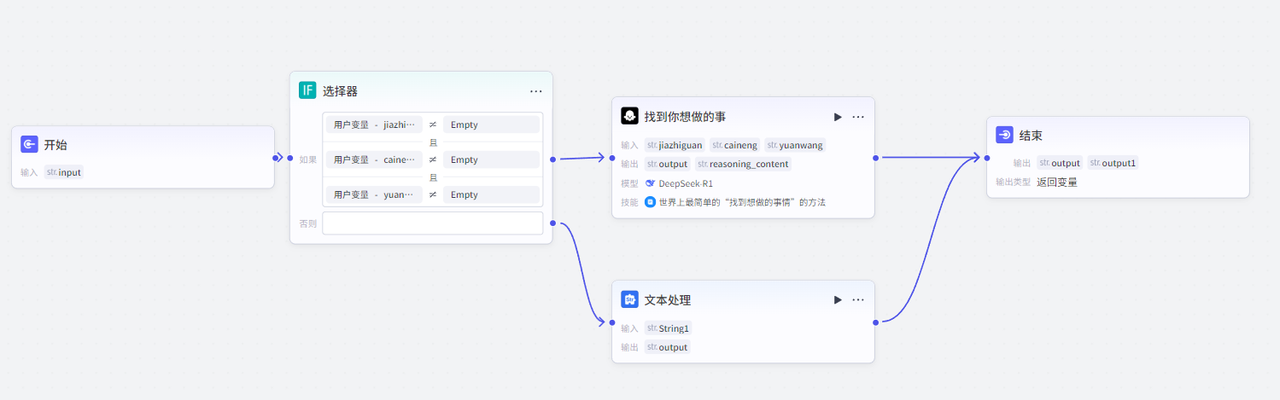
Task: Click the 文本处理 node icon
Action: click(629, 300)
